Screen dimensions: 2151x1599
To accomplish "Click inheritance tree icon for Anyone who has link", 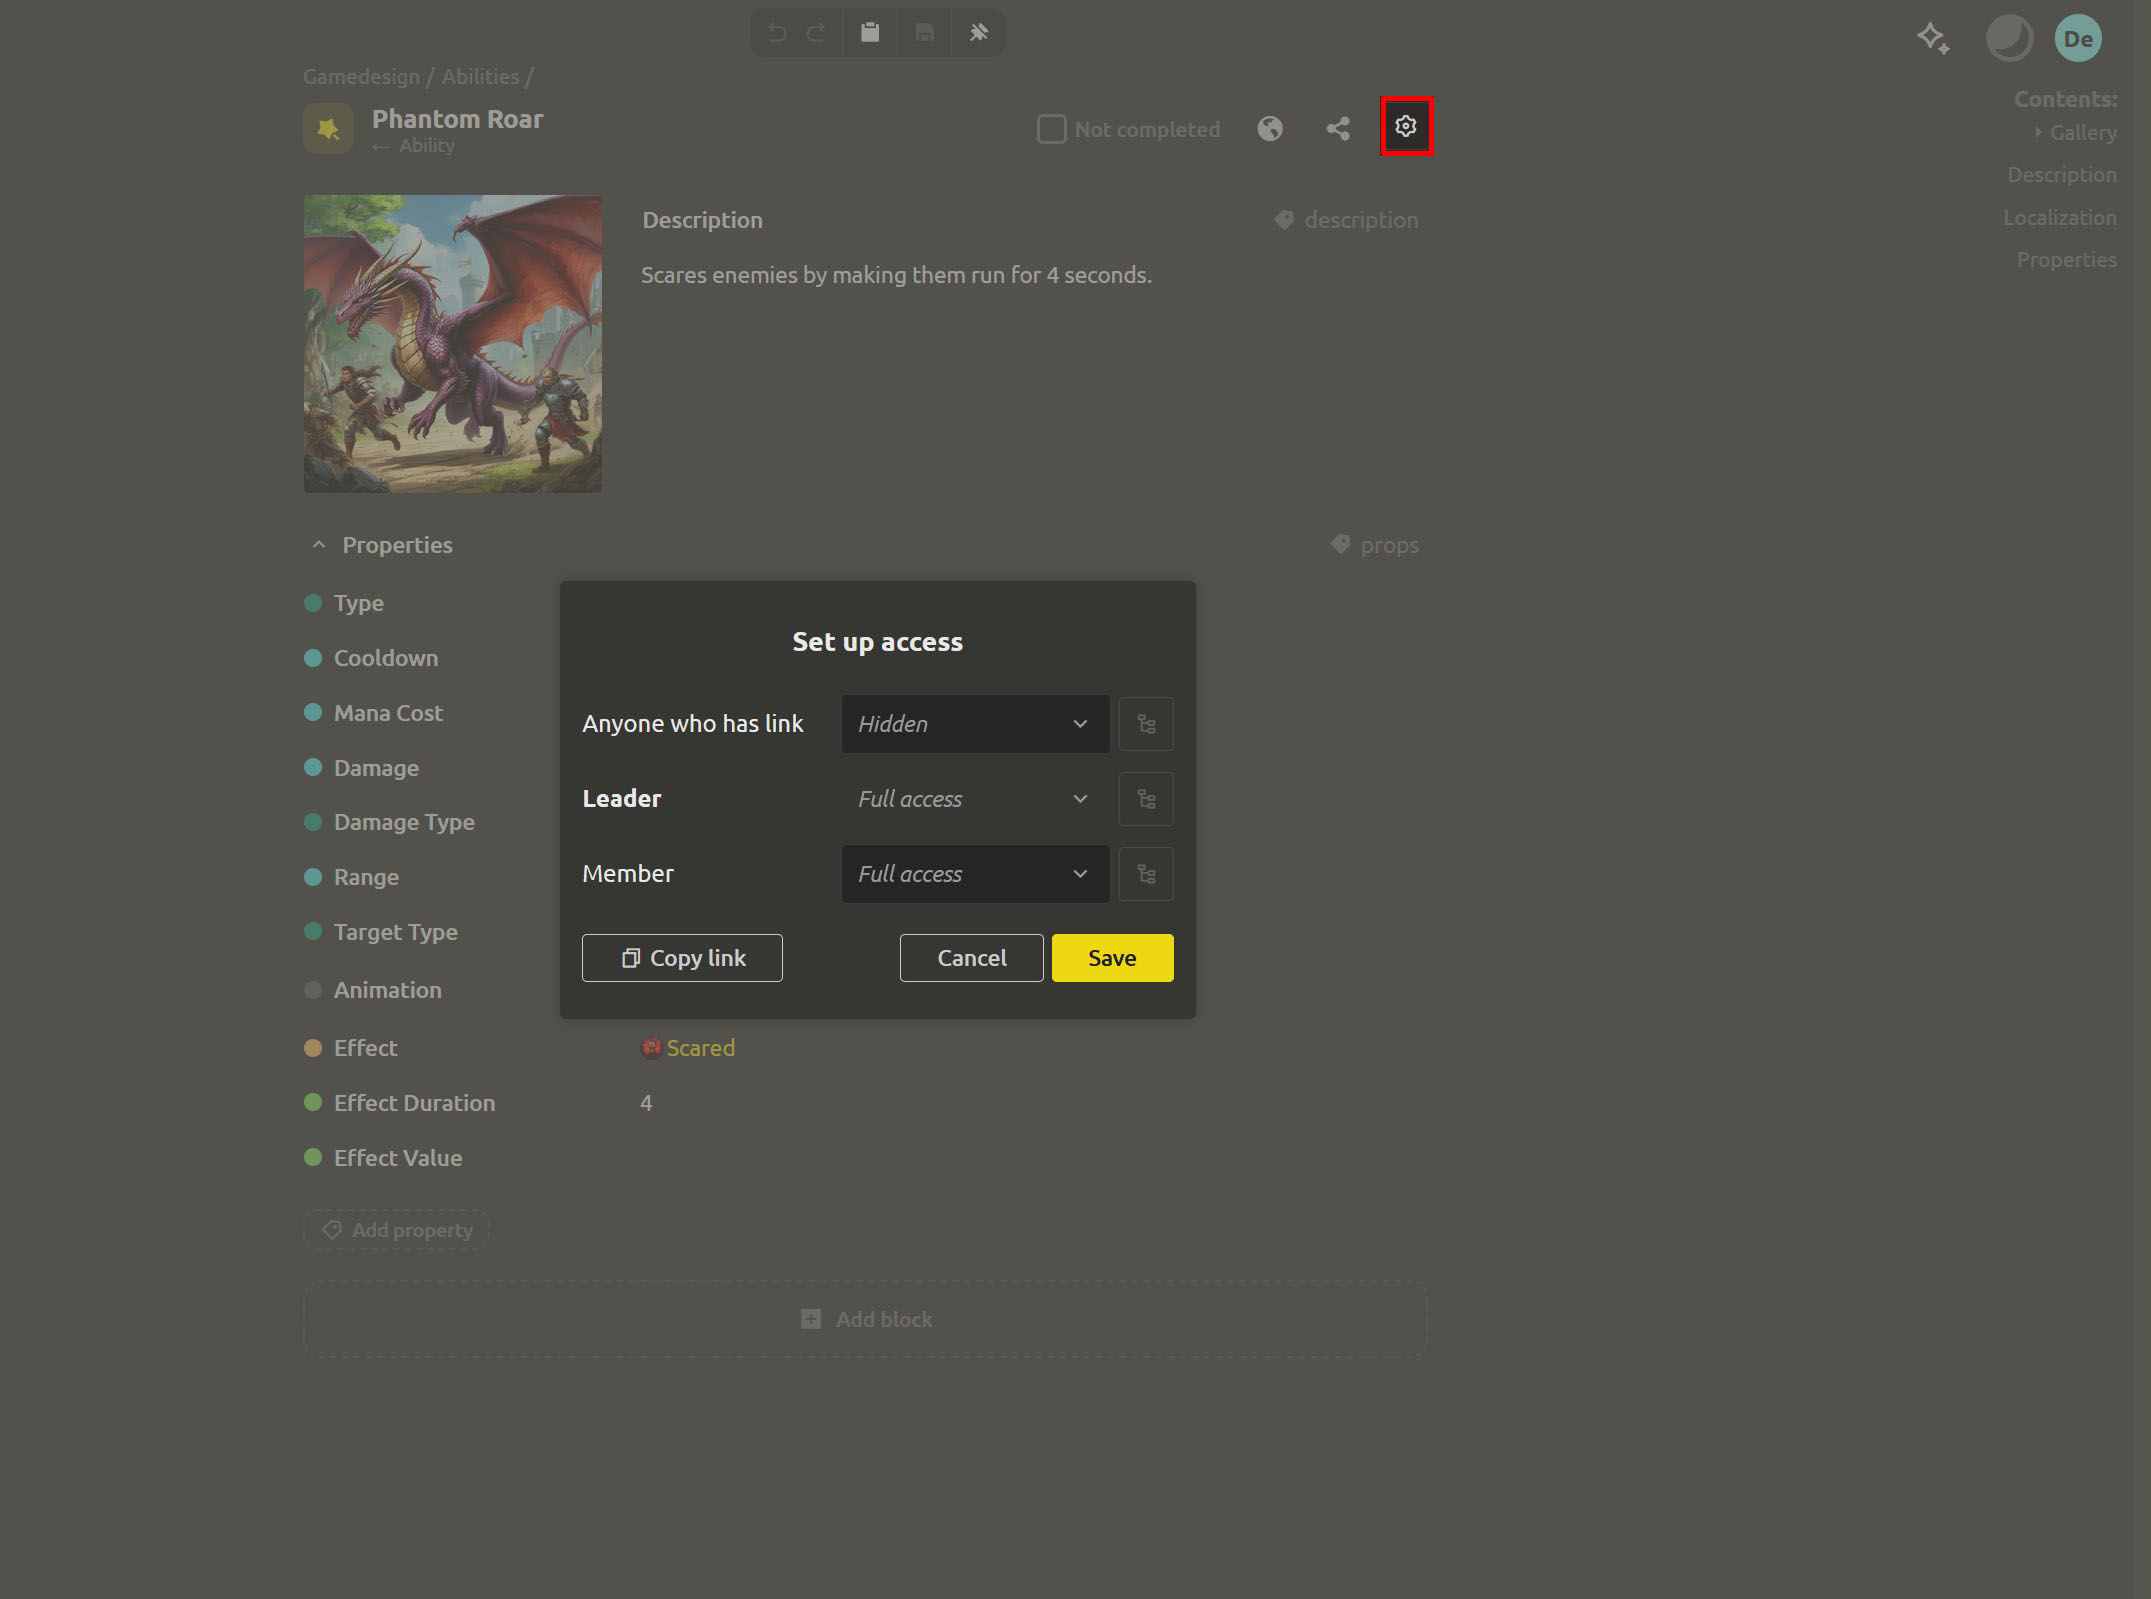I will click(x=1146, y=724).
